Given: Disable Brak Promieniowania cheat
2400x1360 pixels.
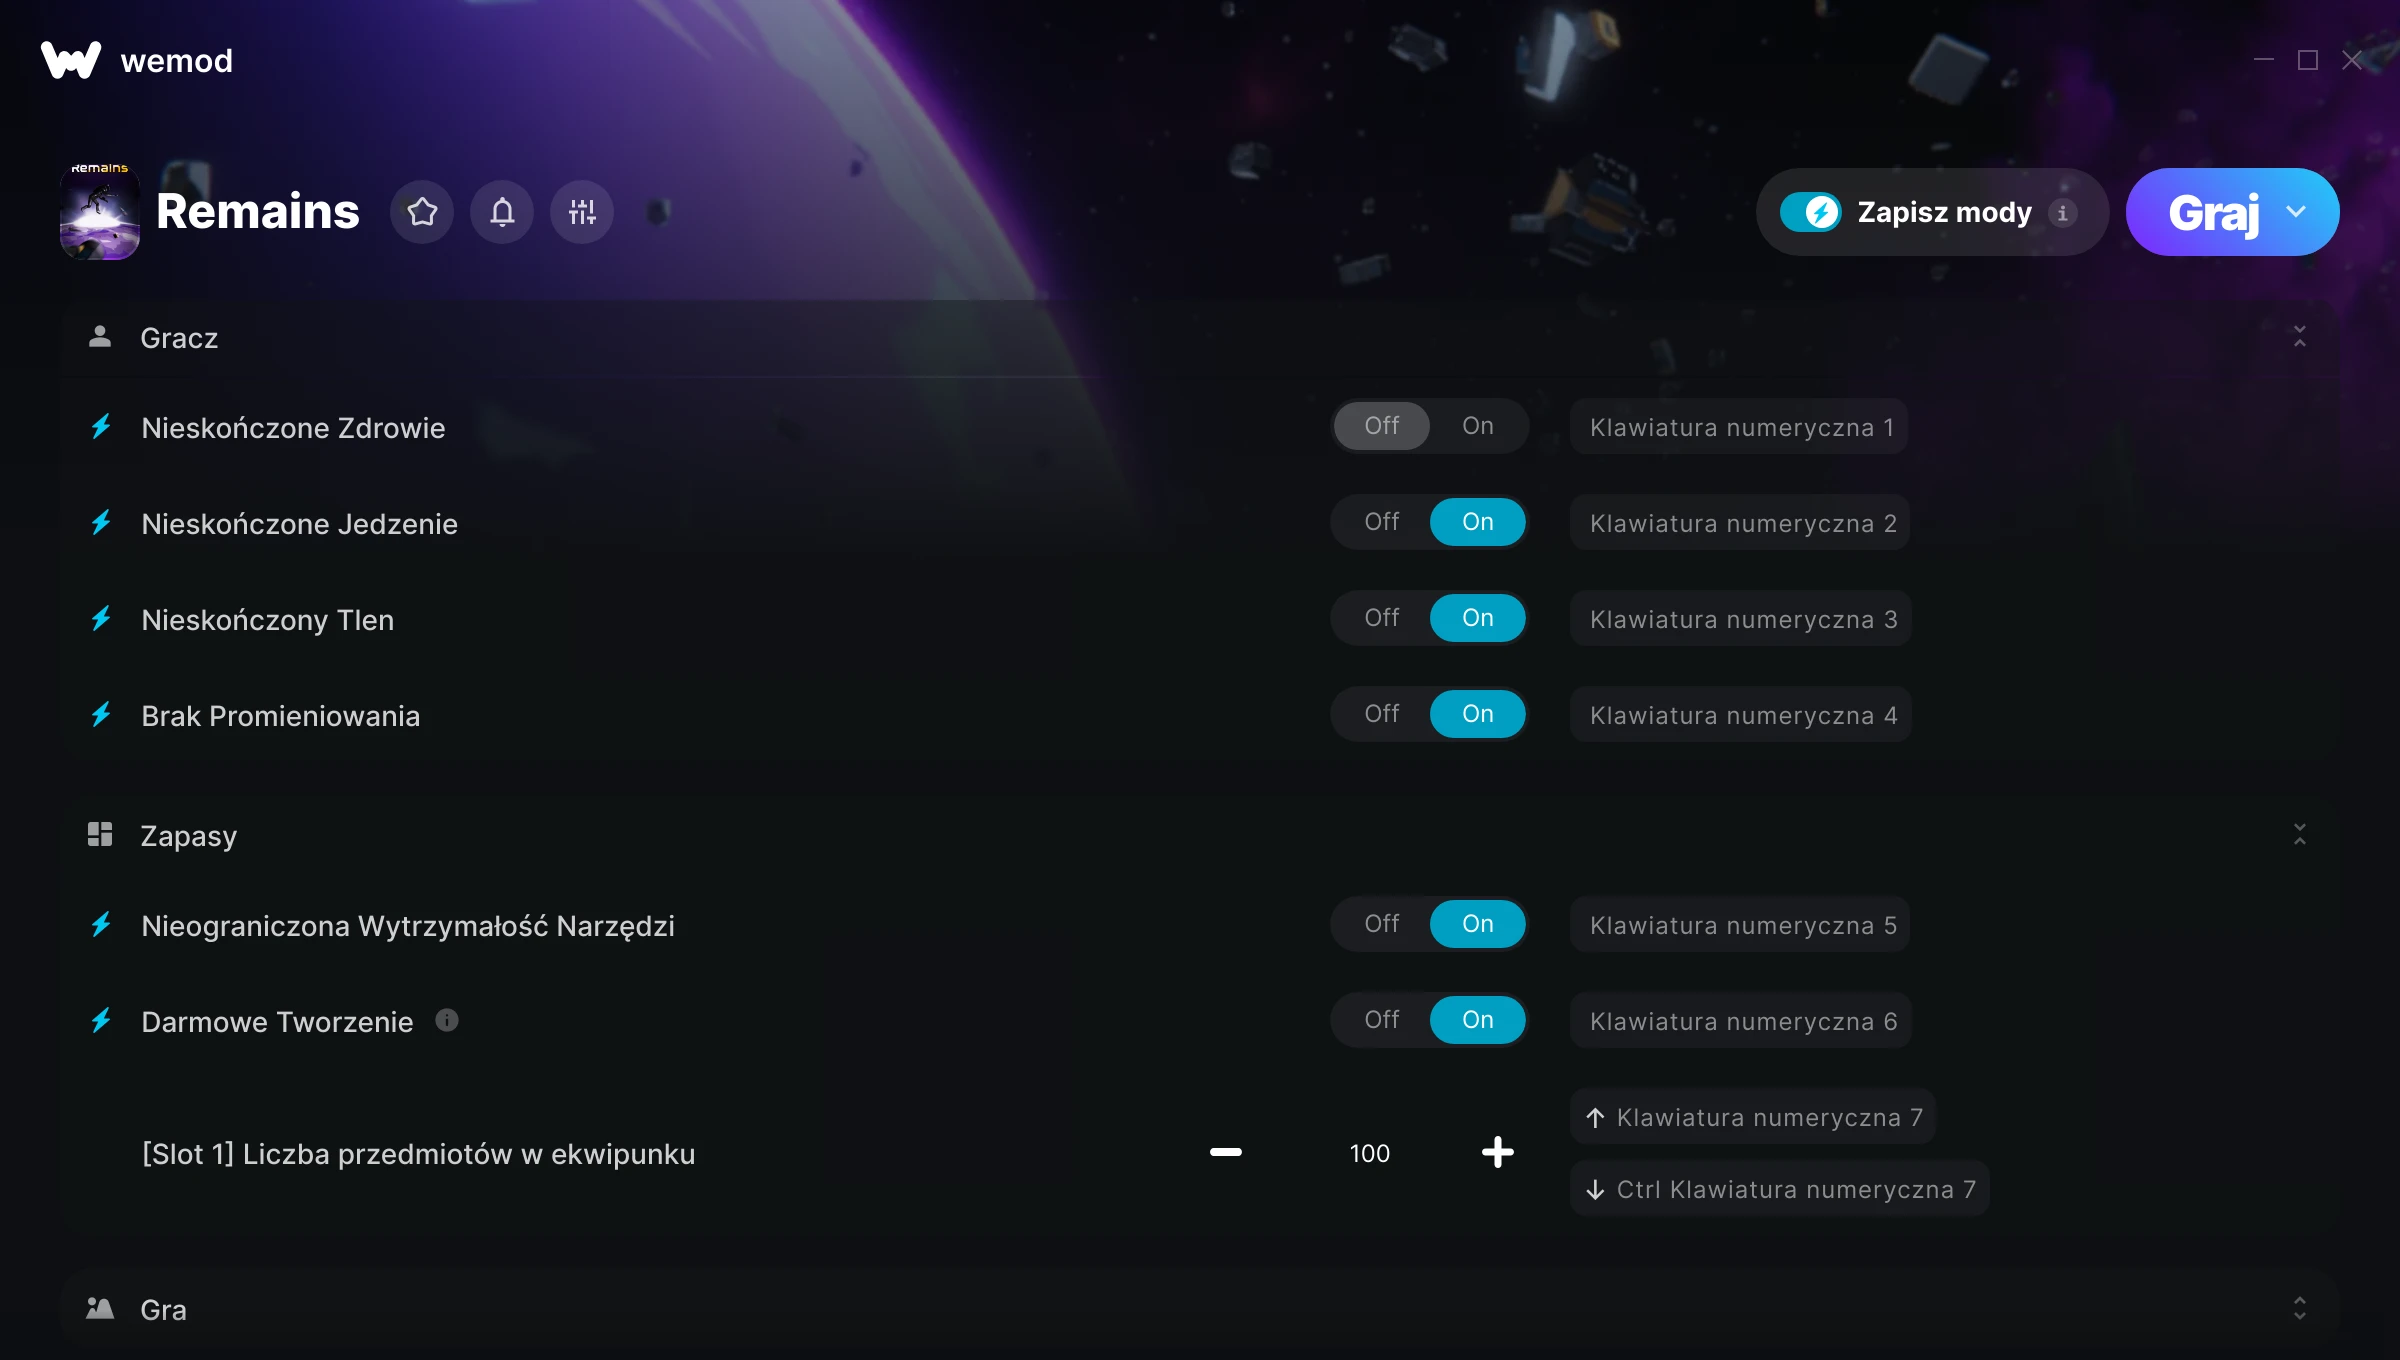Looking at the screenshot, I should coord(1382,714).
